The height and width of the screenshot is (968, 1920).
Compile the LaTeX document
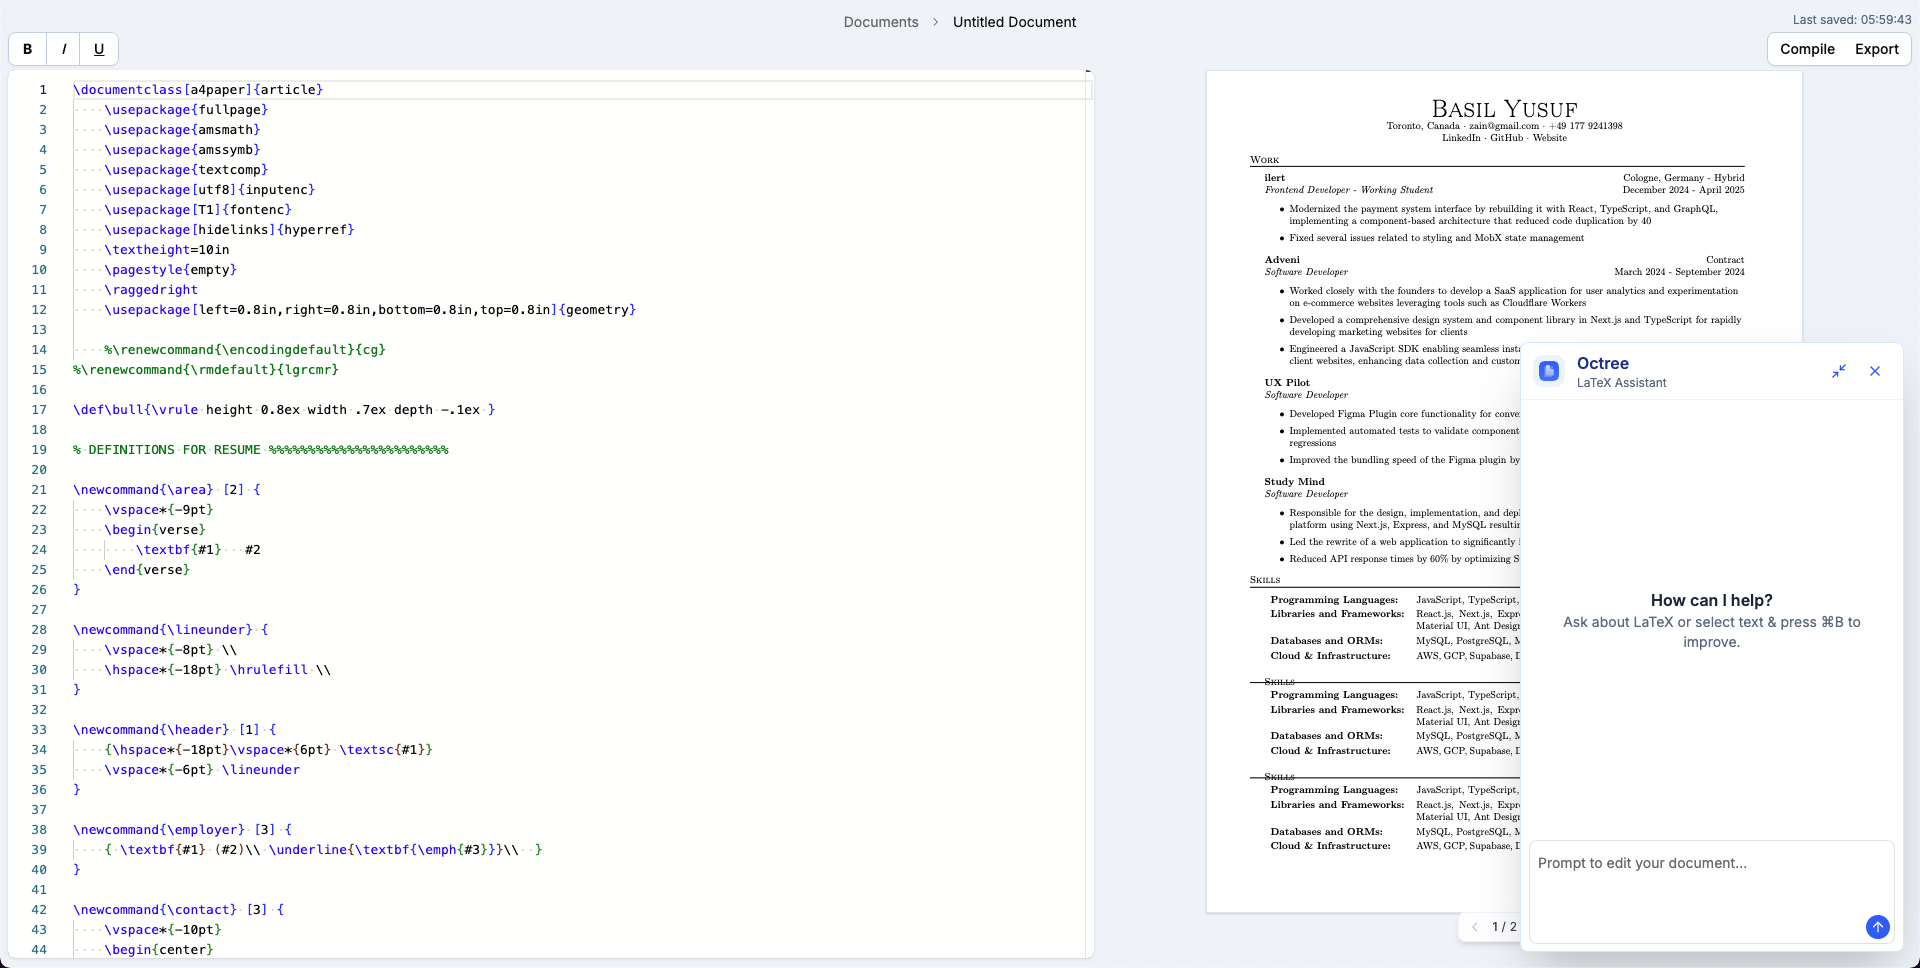[x=1807, y=49]
